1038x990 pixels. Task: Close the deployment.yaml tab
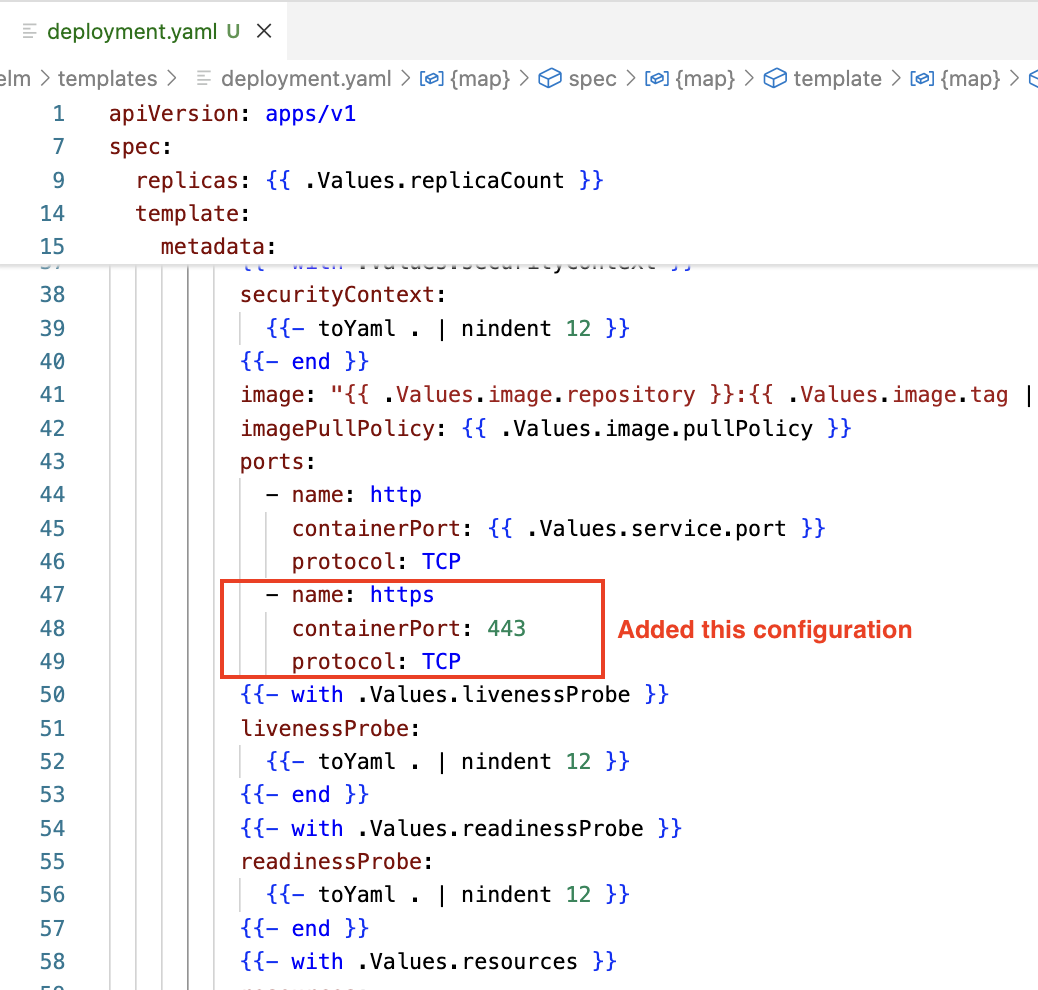click(x=264, y=31)
